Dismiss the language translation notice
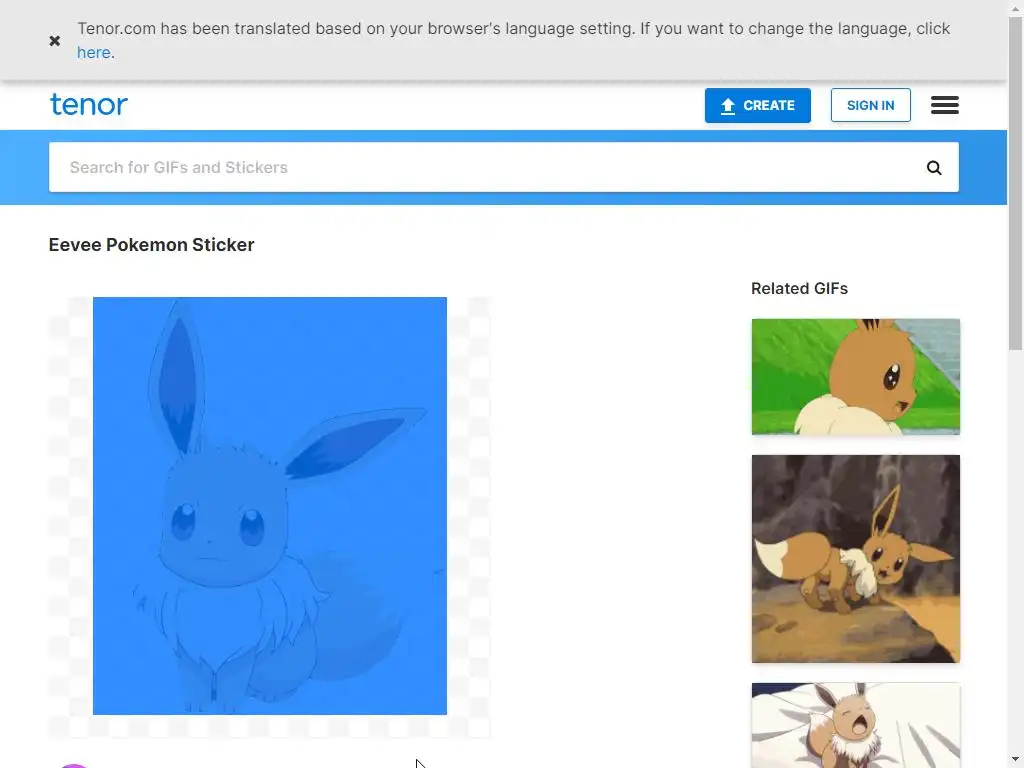The width and height of the screenshot is (1024, 768). click(55, 40)
